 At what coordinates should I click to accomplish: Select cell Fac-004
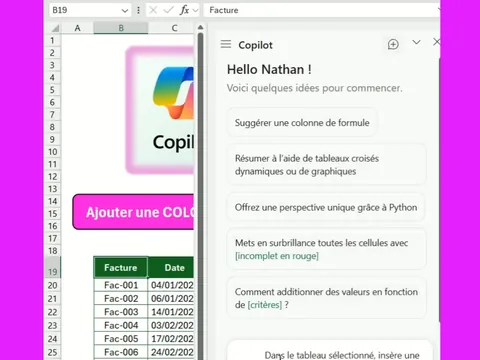(x=121, y=325)
